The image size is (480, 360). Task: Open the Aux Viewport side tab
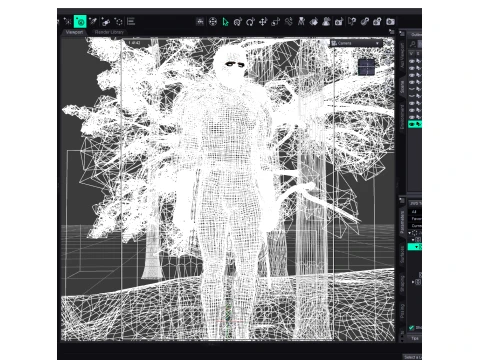(x=402, y=55)
